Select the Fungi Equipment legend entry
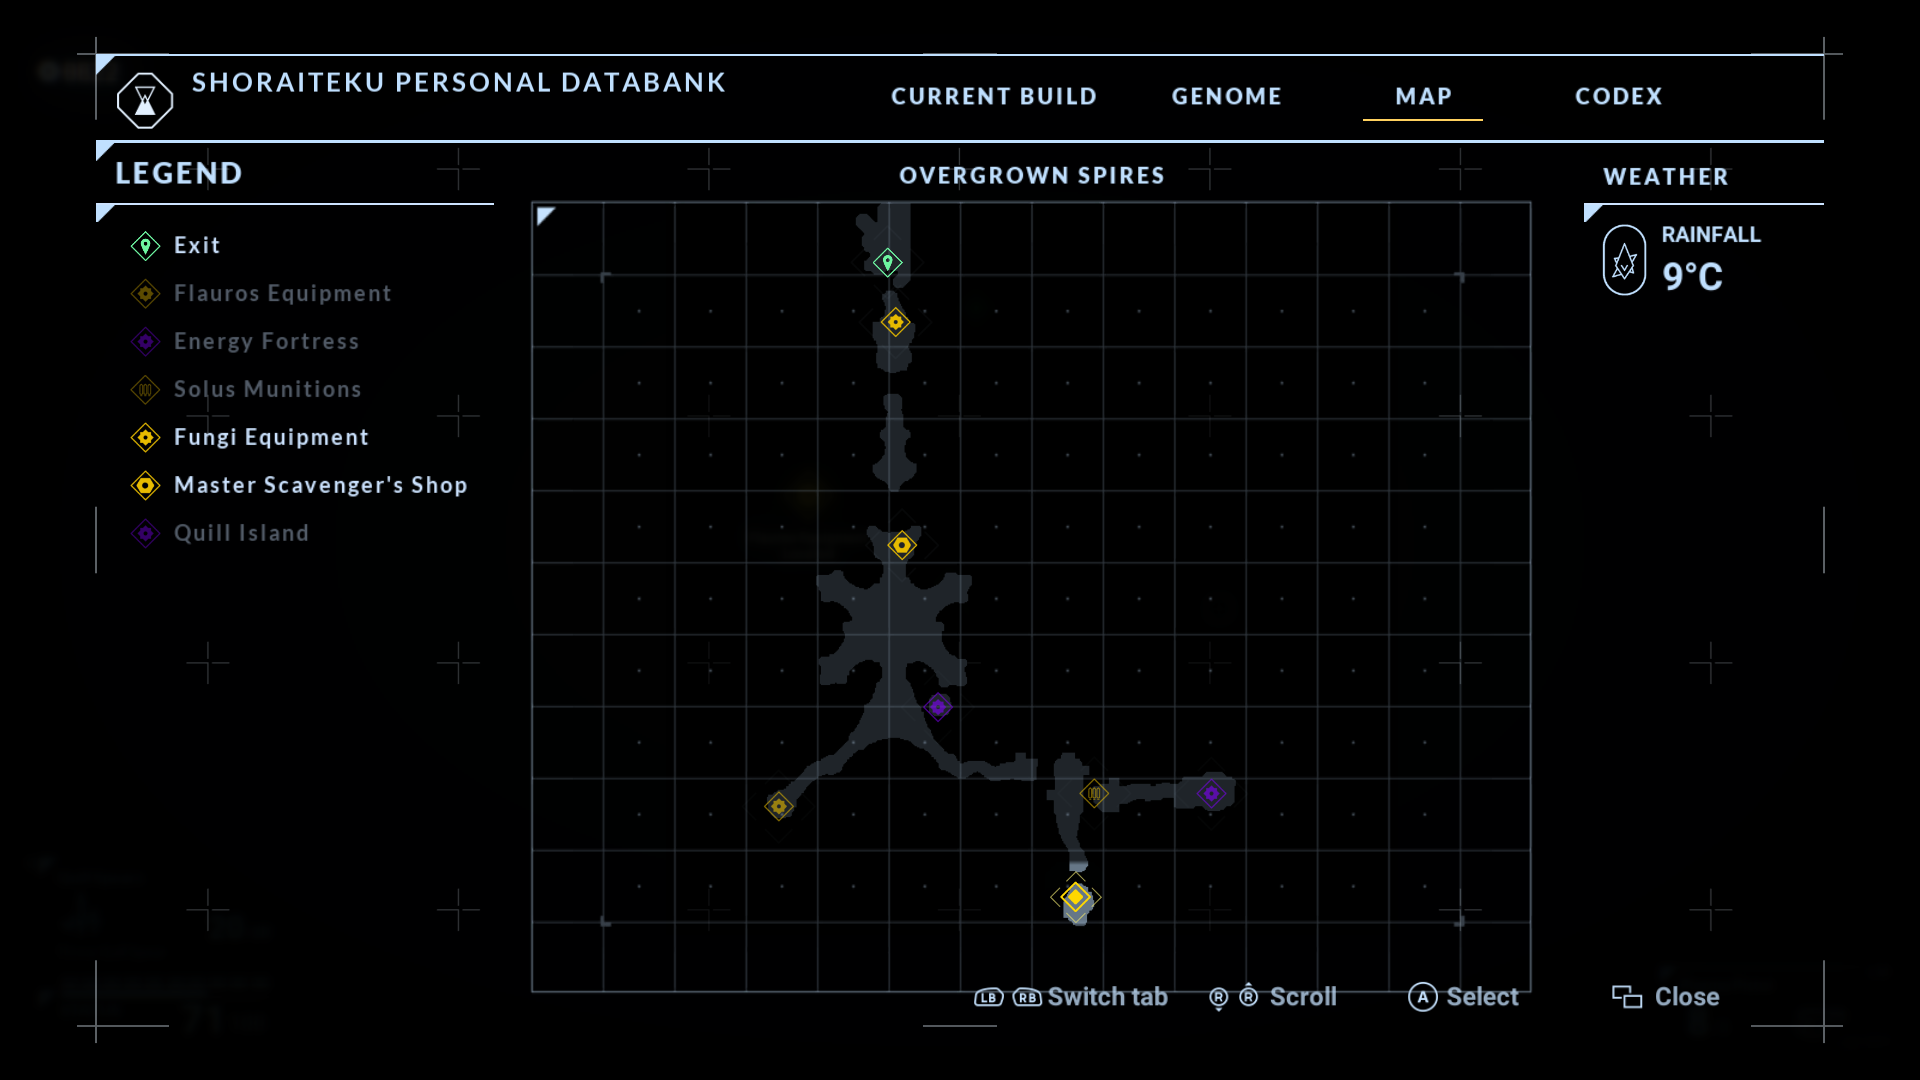This screenshot has height=1080, width=1920. pos(250,437)
